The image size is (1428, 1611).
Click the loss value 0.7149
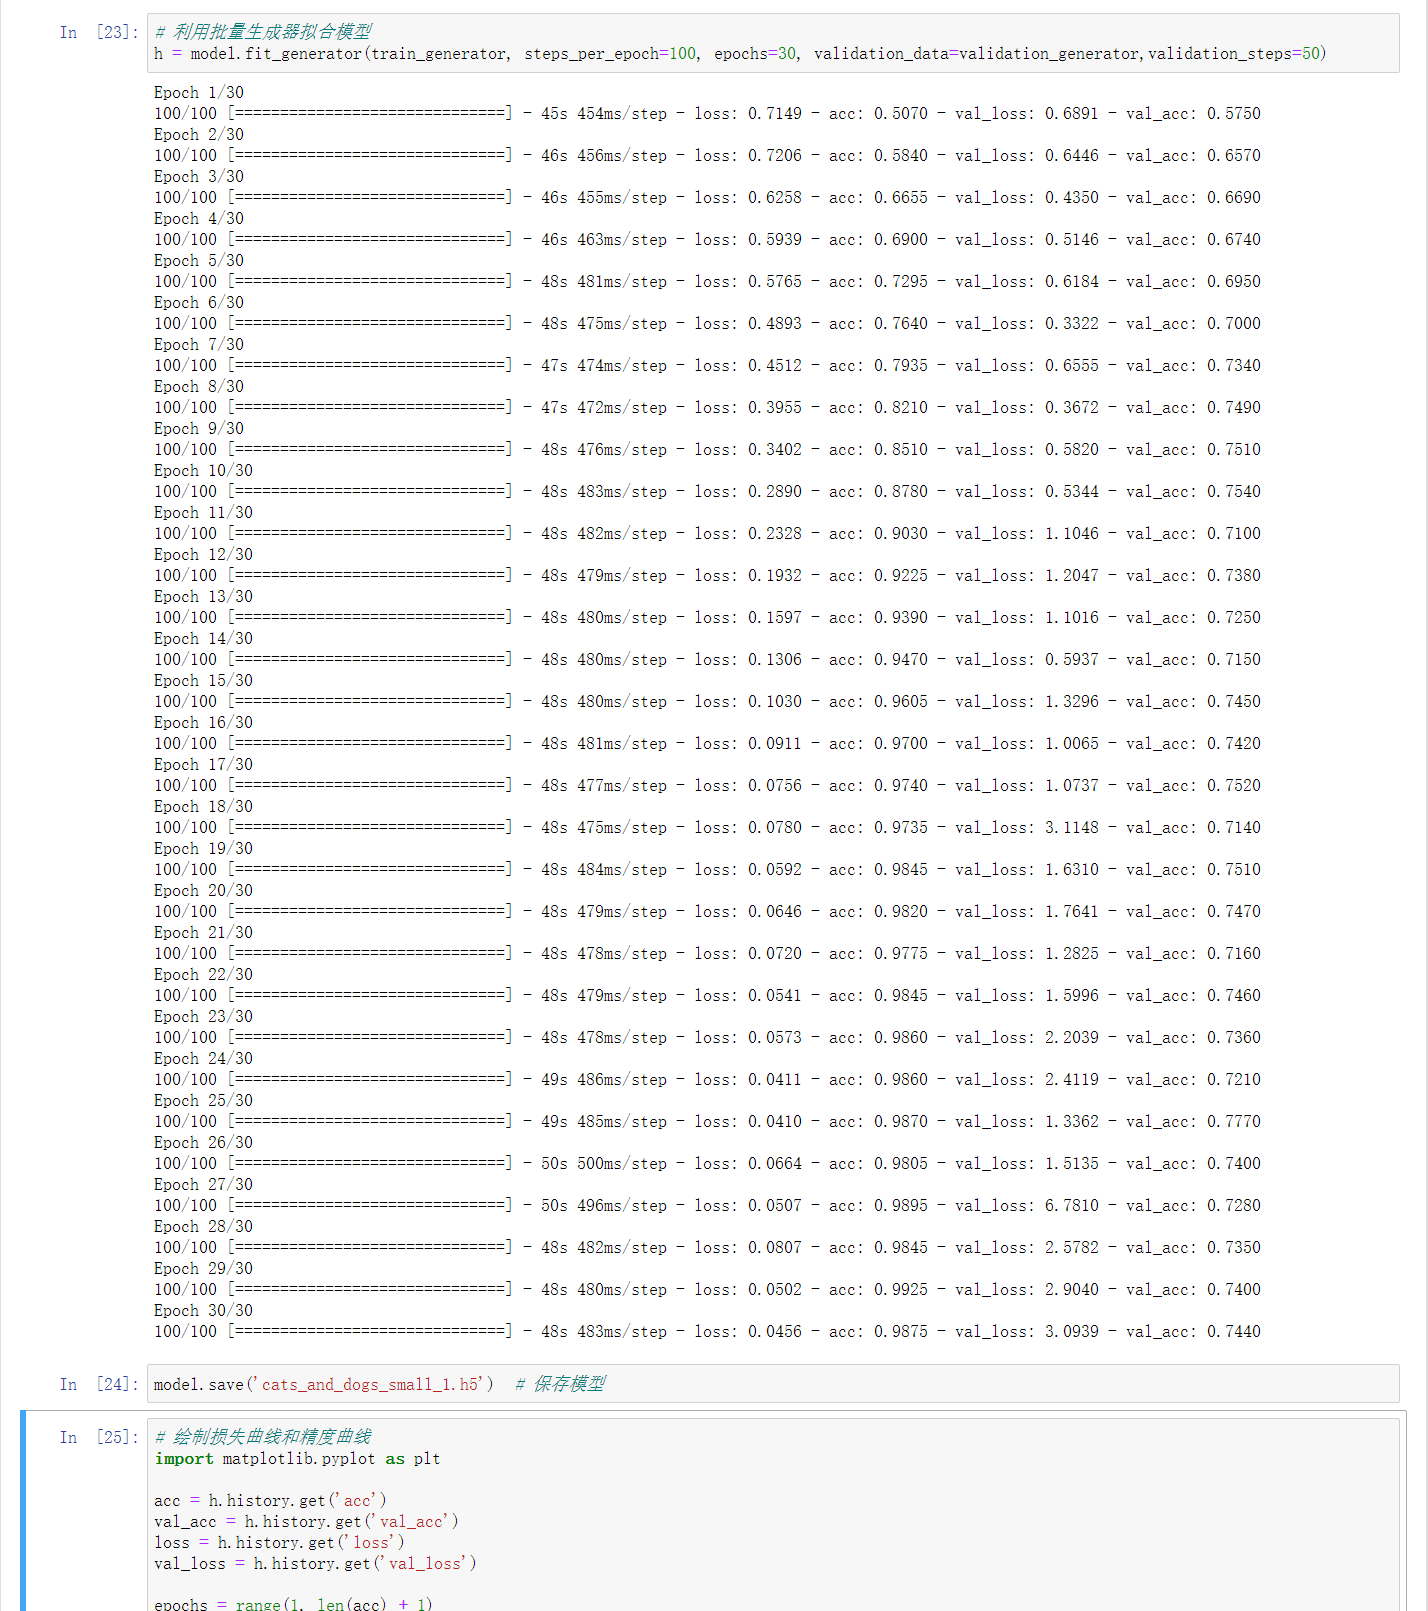[775, 114]
